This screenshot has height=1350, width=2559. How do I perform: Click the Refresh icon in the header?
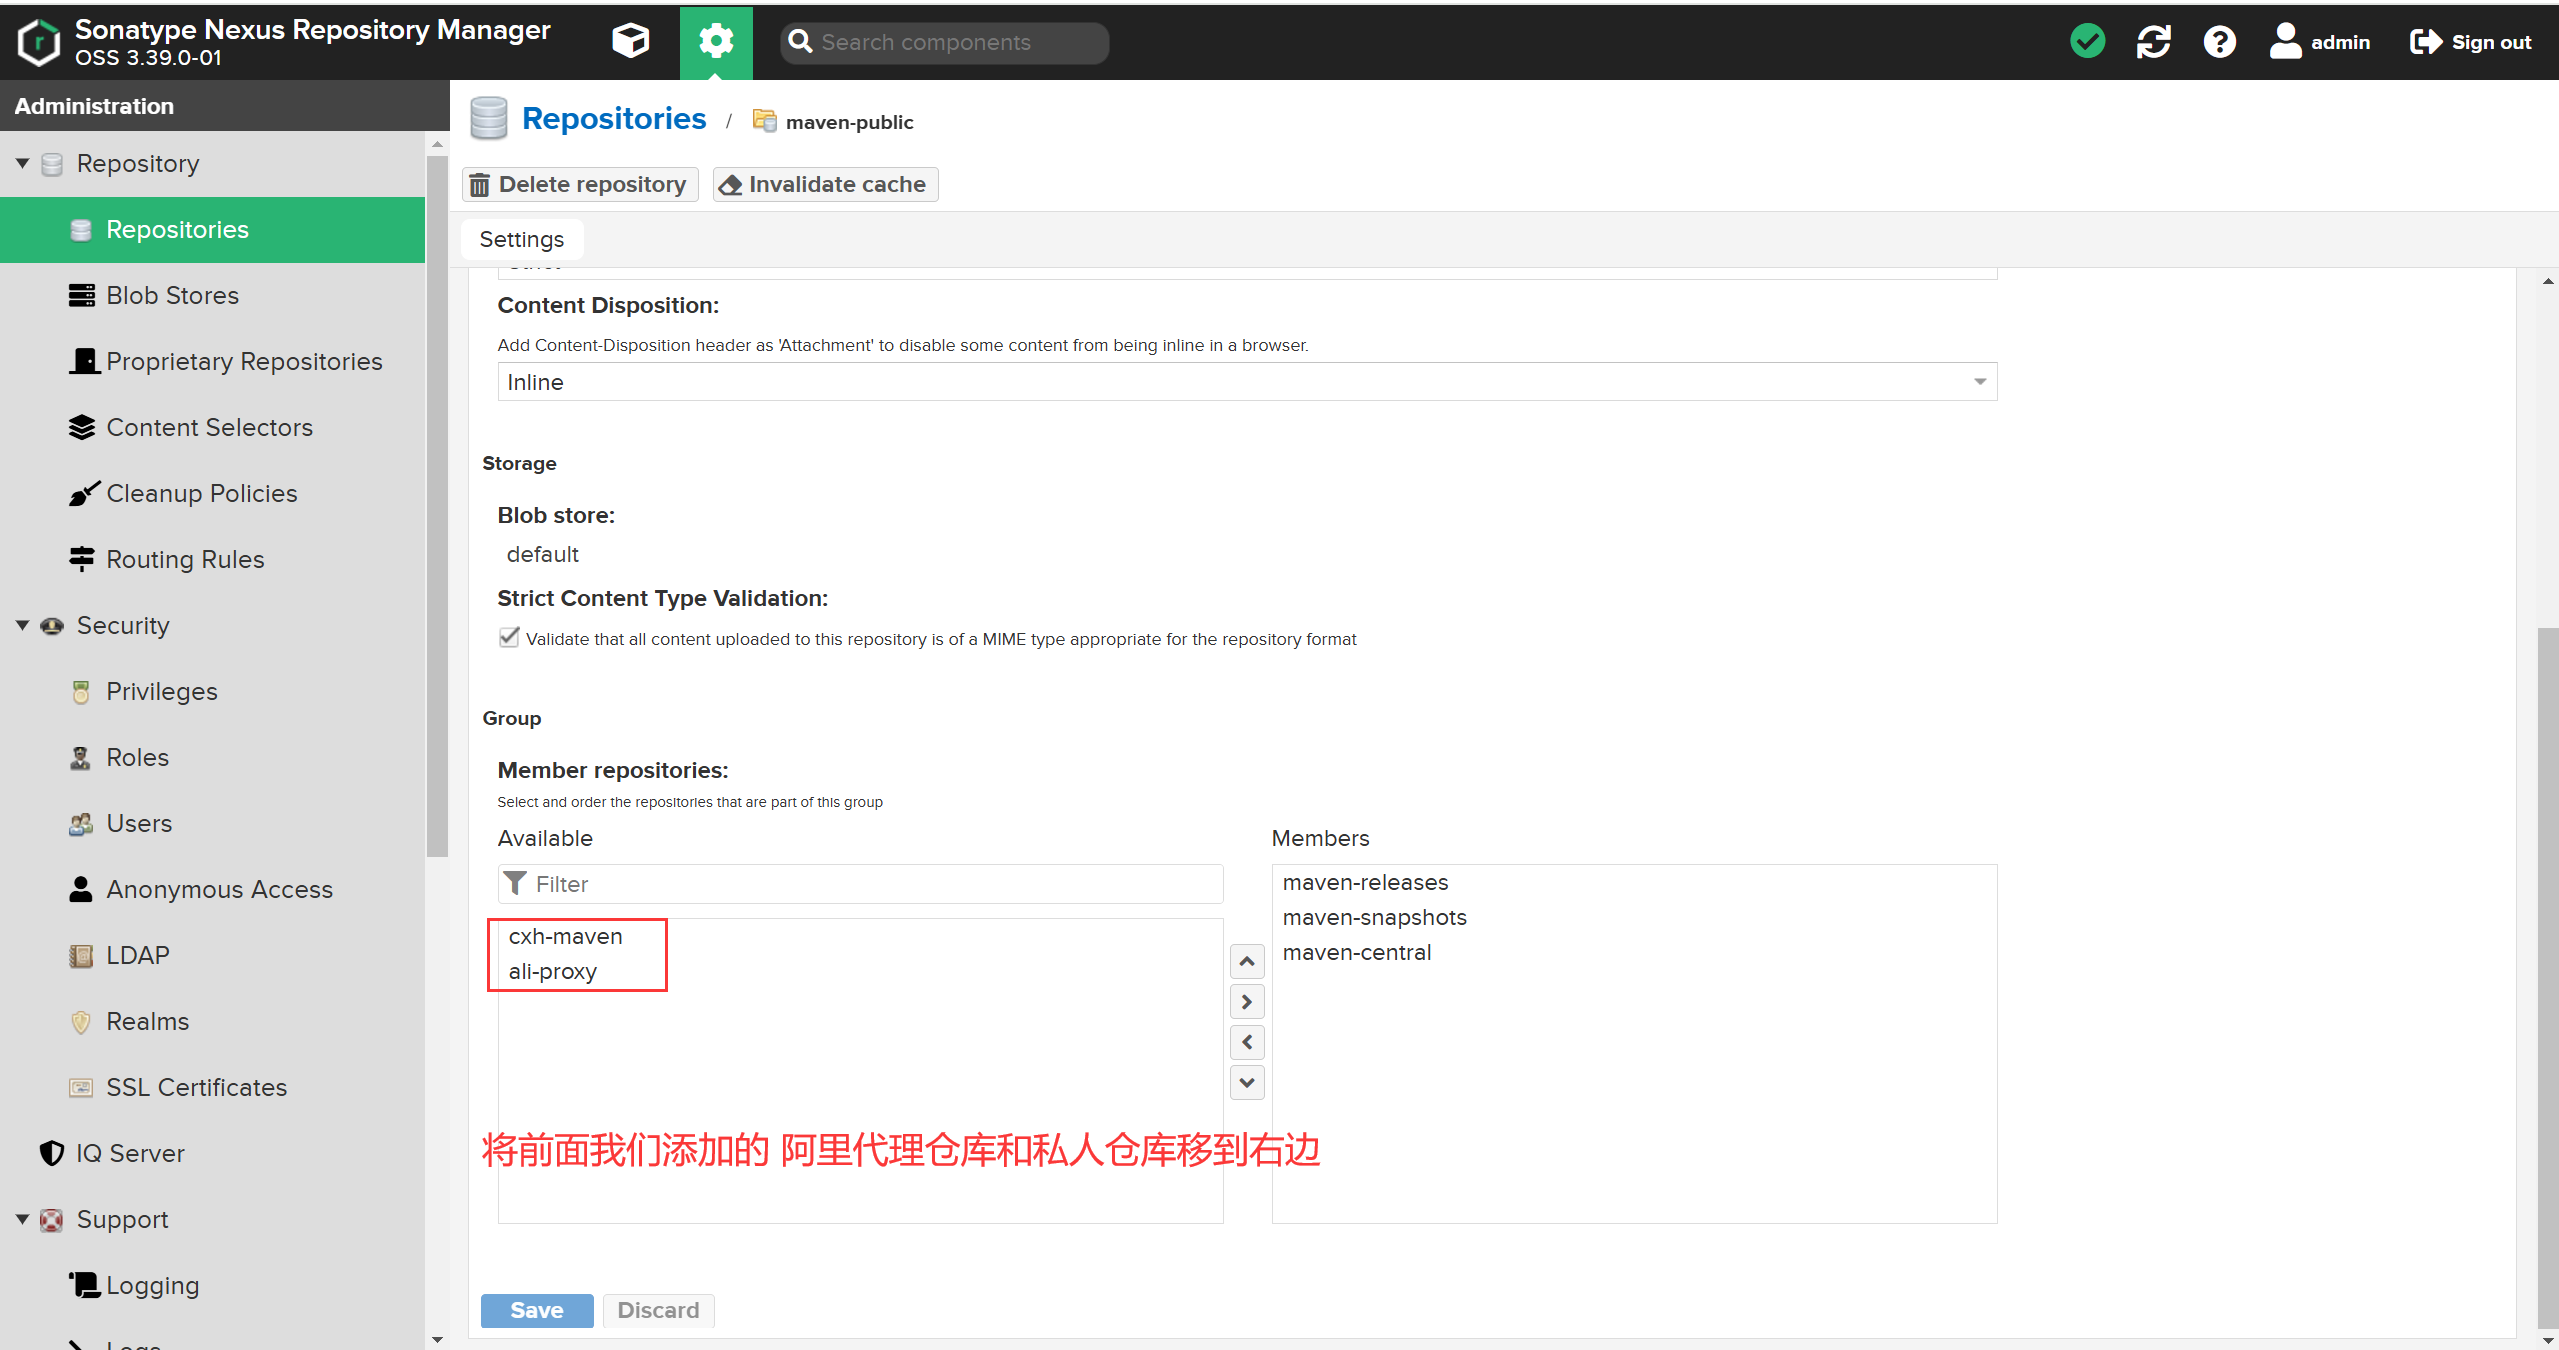point(2153,41)
